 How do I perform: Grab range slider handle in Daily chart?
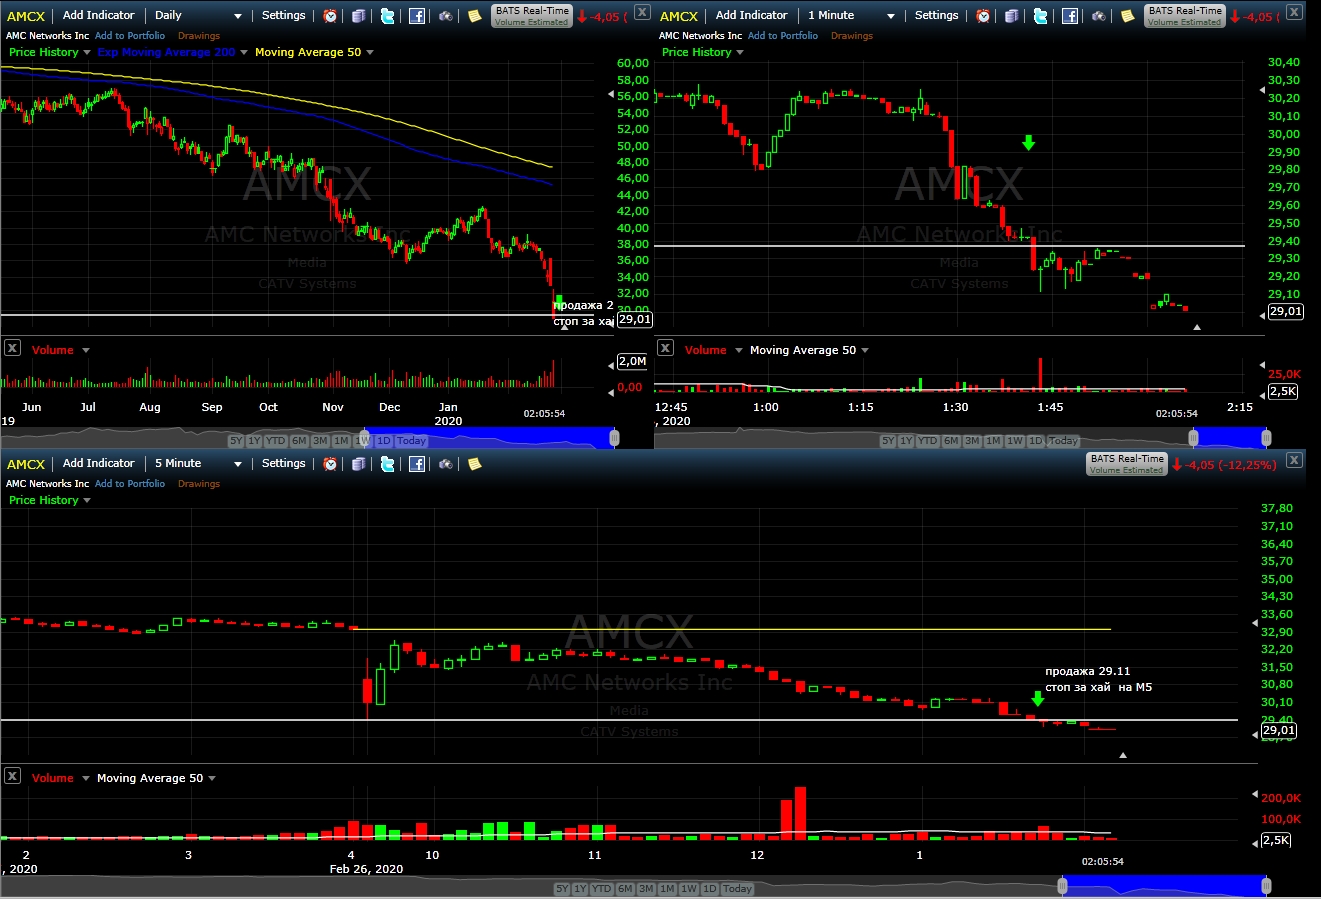pos(614,438)
